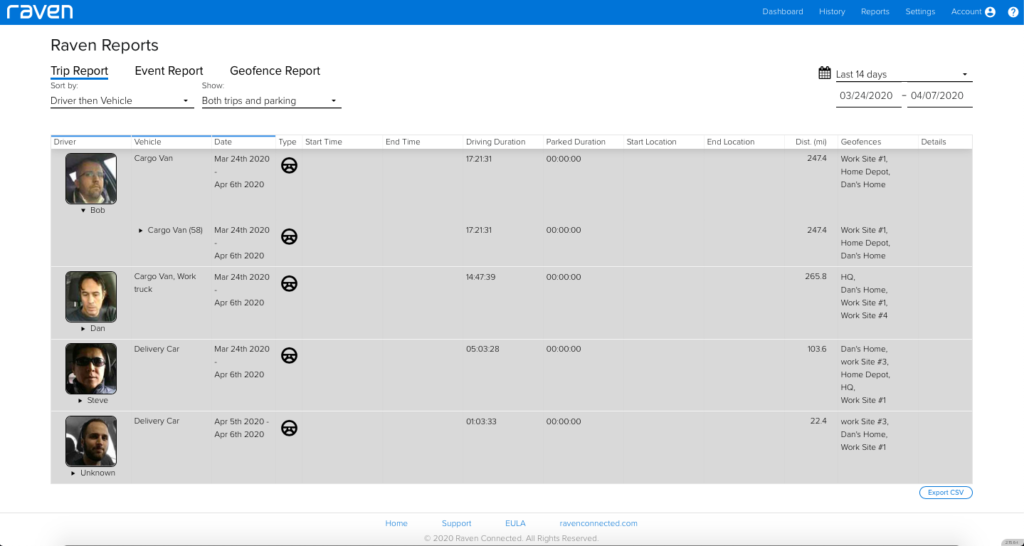Click steering wheel icon in Dan's row
Image resolution: width=1024 pixels, height=546 pixels.
click(x=289, y=283)
